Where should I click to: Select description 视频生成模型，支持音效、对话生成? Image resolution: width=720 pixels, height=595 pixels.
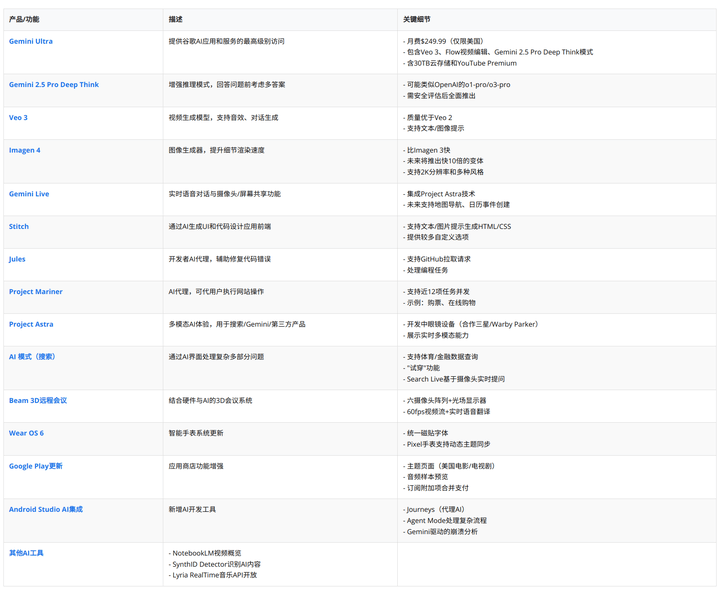[223, 118]
